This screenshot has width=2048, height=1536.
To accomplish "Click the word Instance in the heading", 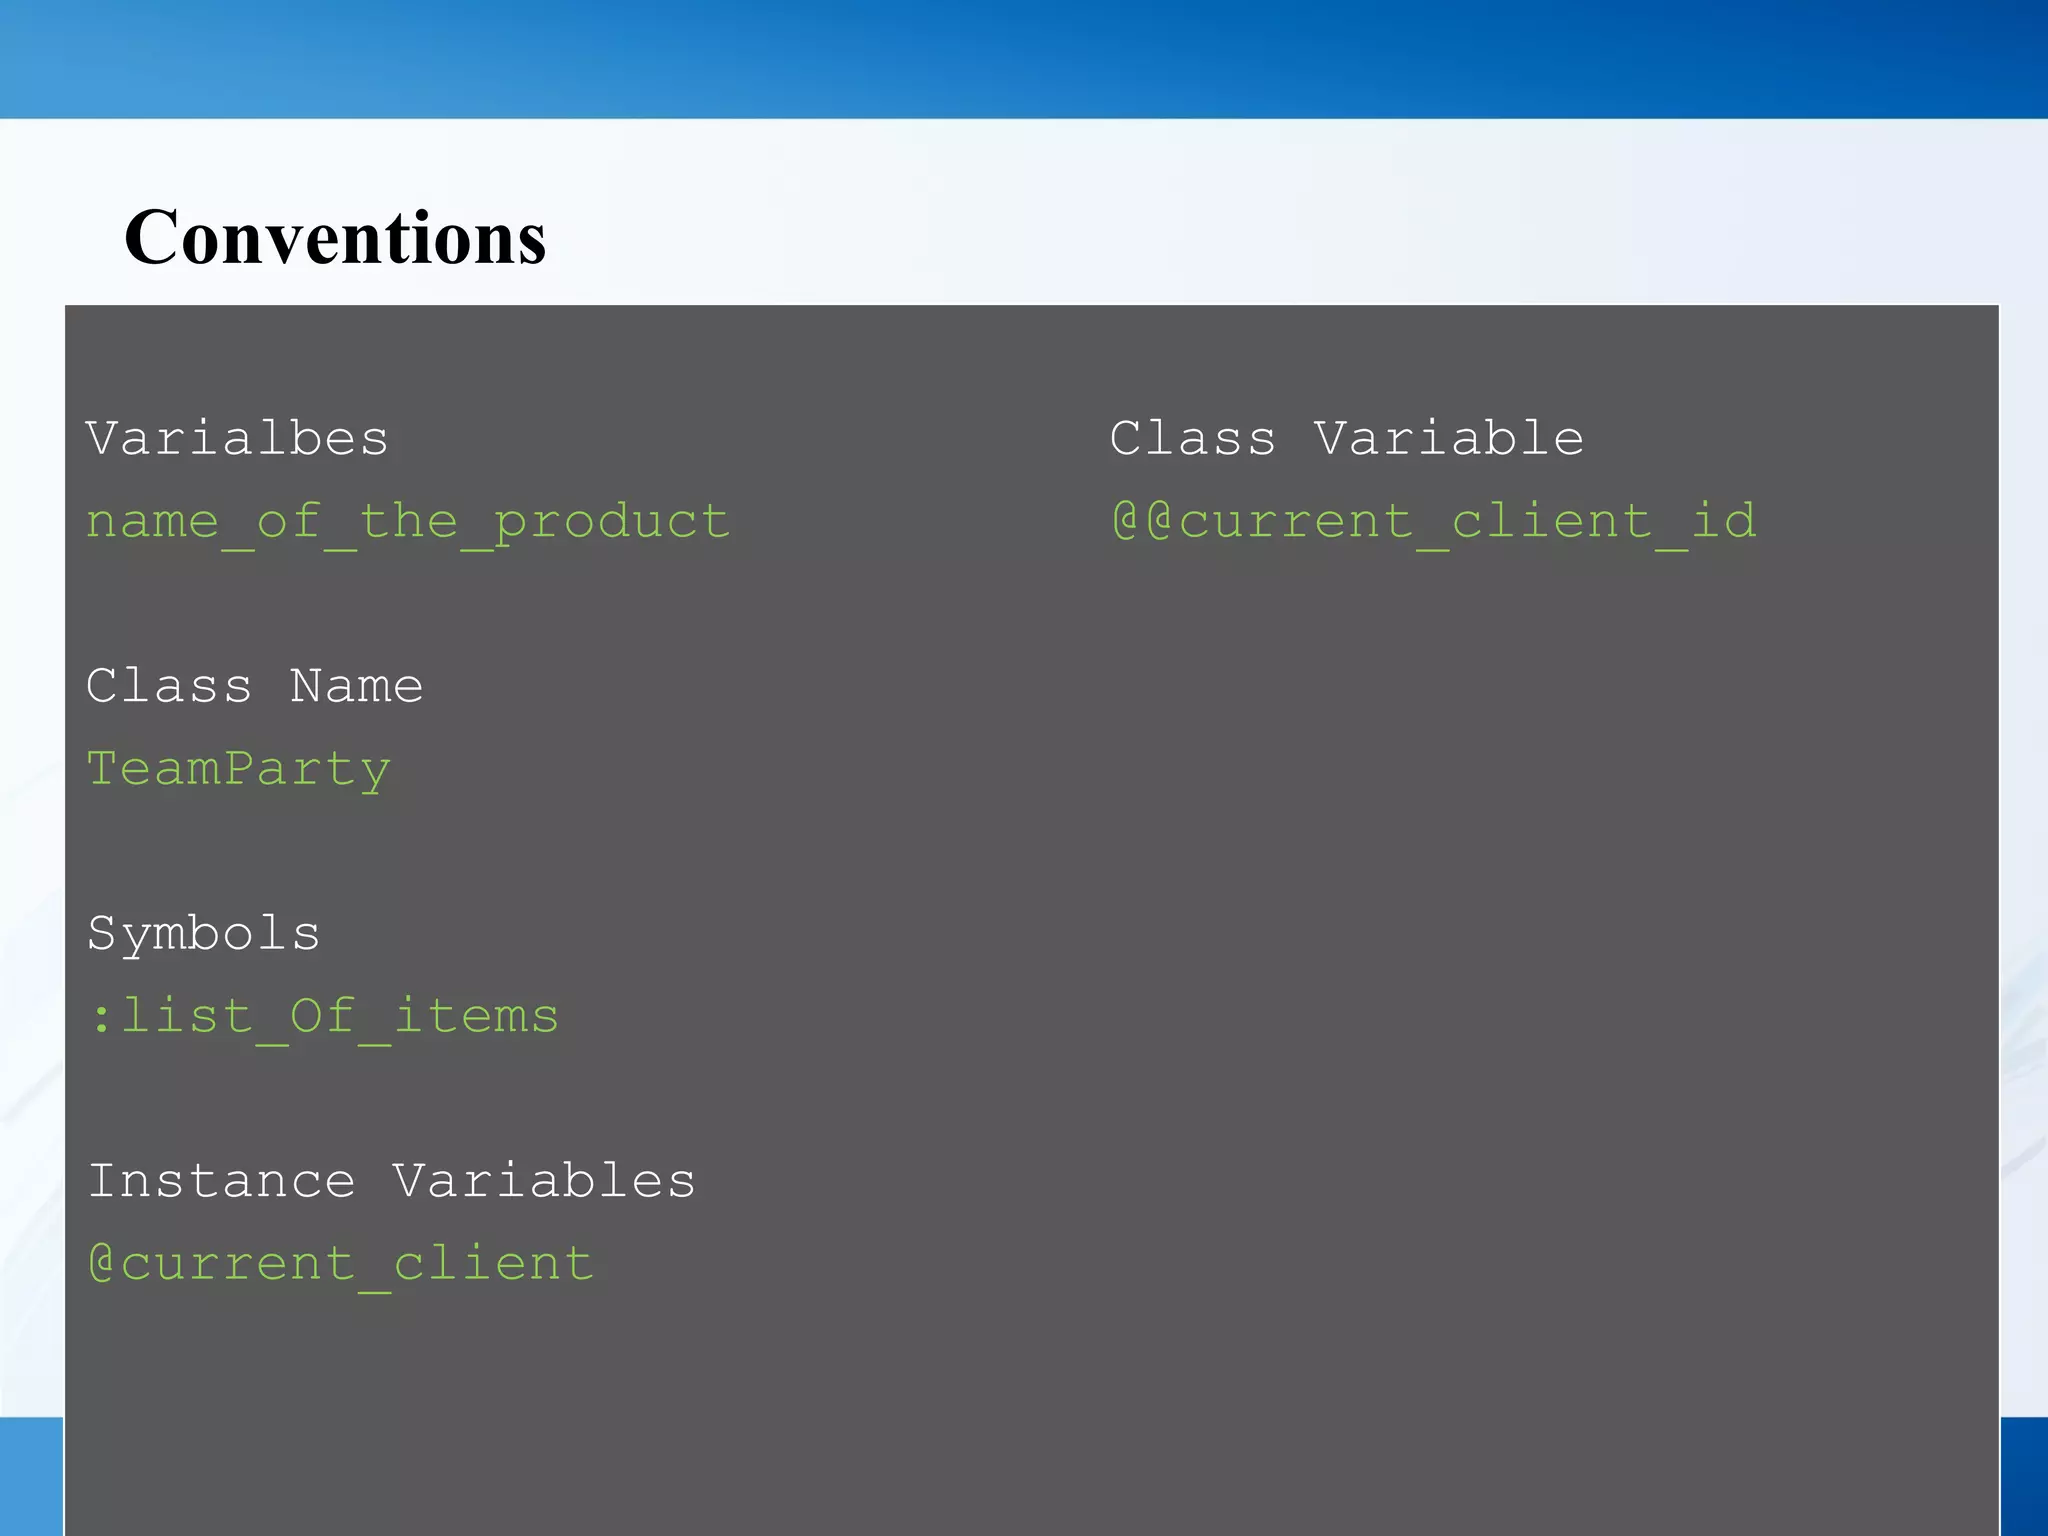I will pos(222,1181).
